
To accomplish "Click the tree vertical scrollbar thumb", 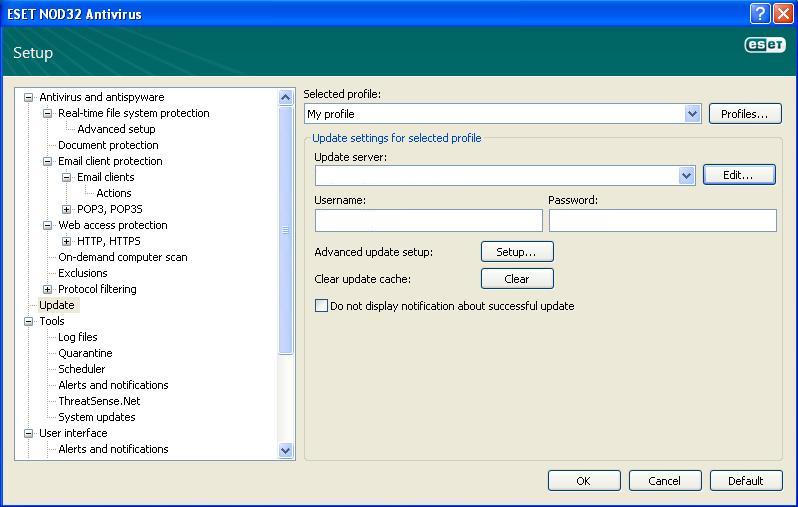I will click(x=286, y=230).
